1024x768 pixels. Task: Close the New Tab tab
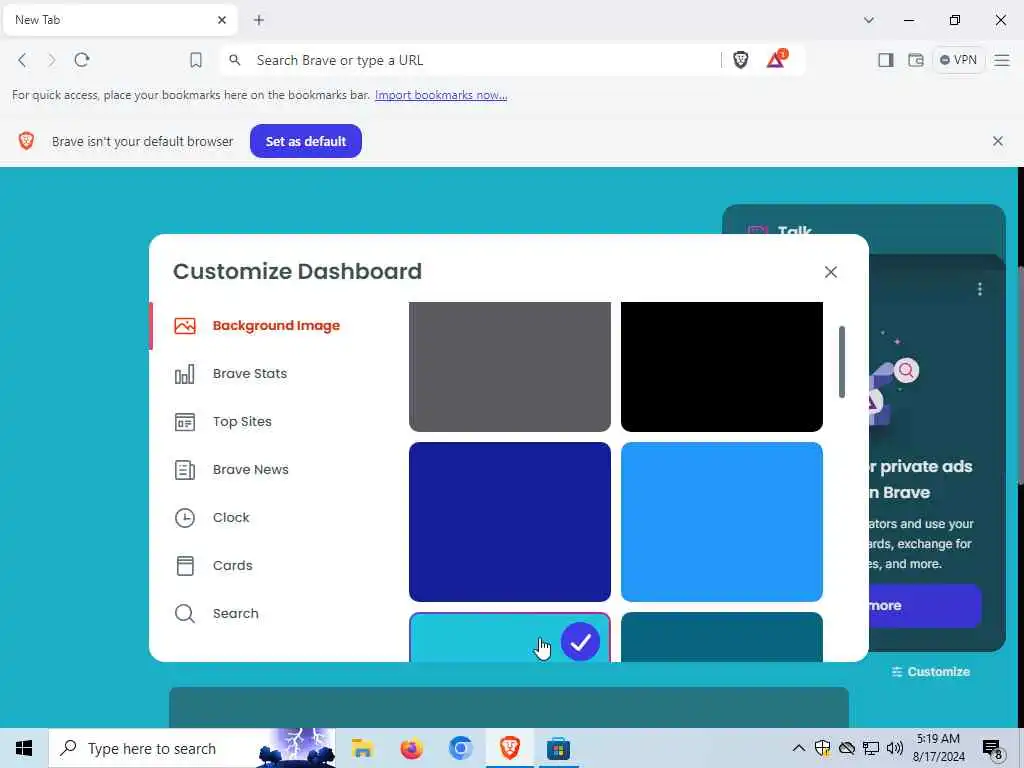(x=222, y=20)
